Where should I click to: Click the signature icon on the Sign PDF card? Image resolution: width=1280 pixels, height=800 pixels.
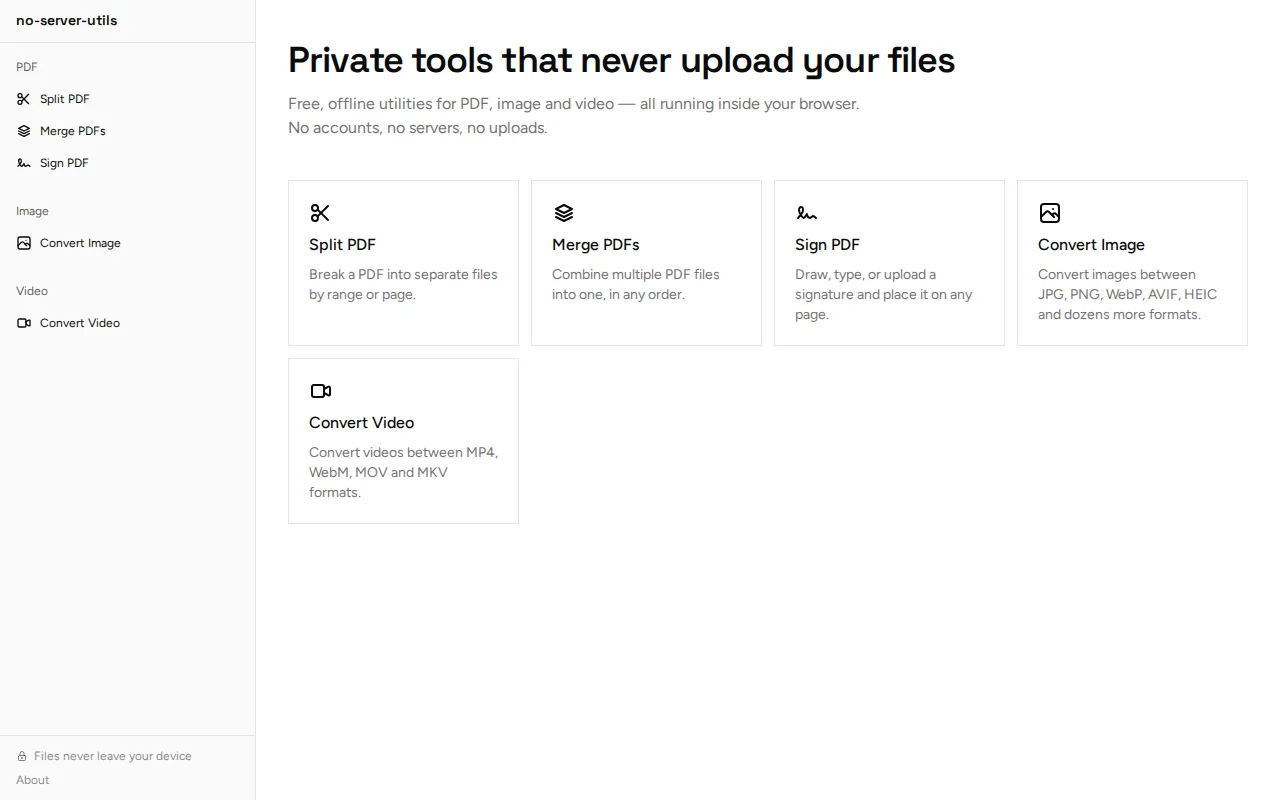coord(806,213)
